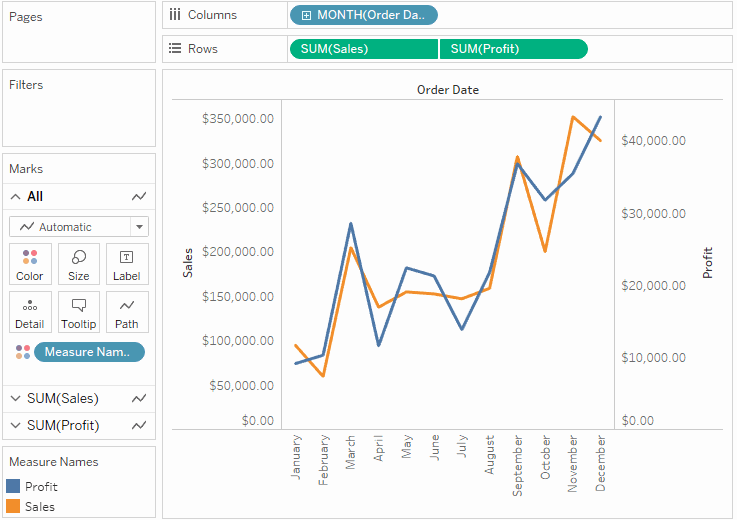
Task: Click line icon beside SUM(Profit) marks row
Action: (x=139, y=425)
